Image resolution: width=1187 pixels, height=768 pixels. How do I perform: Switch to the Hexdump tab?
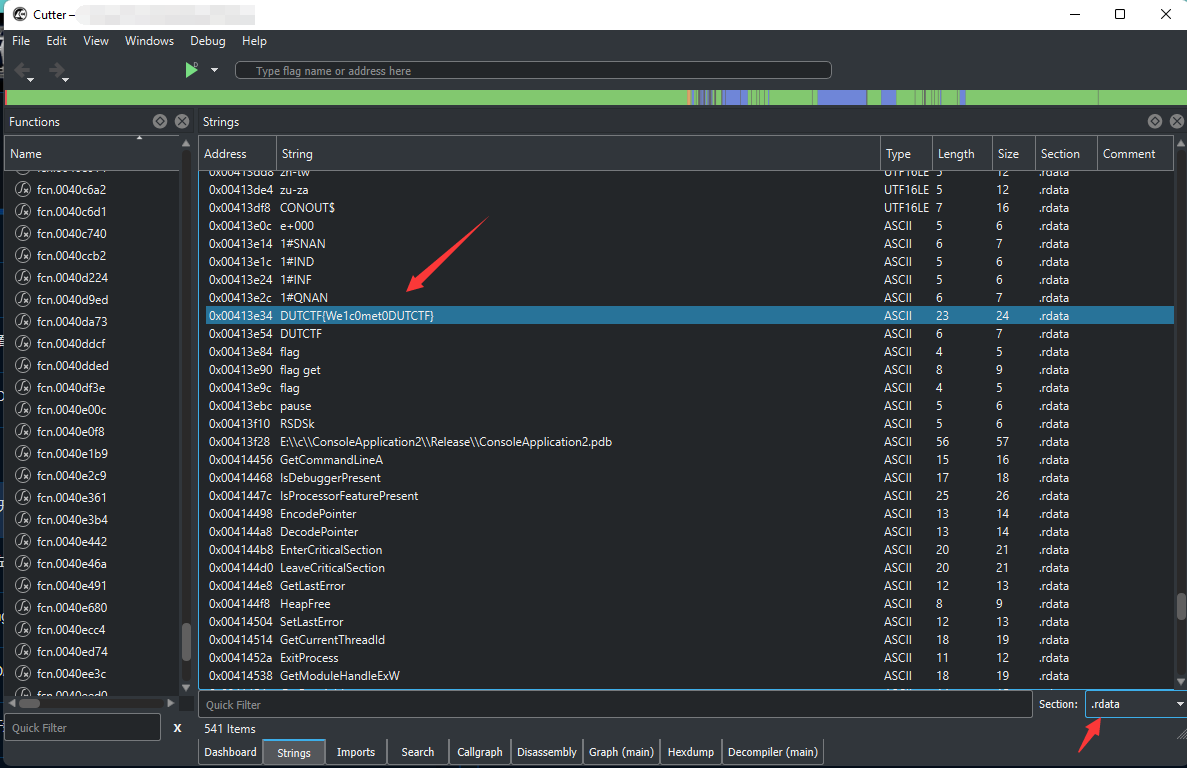[690, 752]
